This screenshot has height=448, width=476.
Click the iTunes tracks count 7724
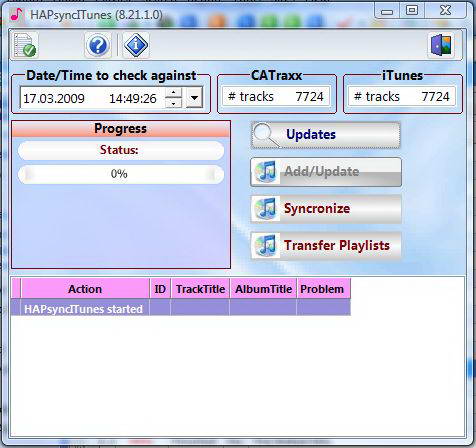(x=435, y=97)
